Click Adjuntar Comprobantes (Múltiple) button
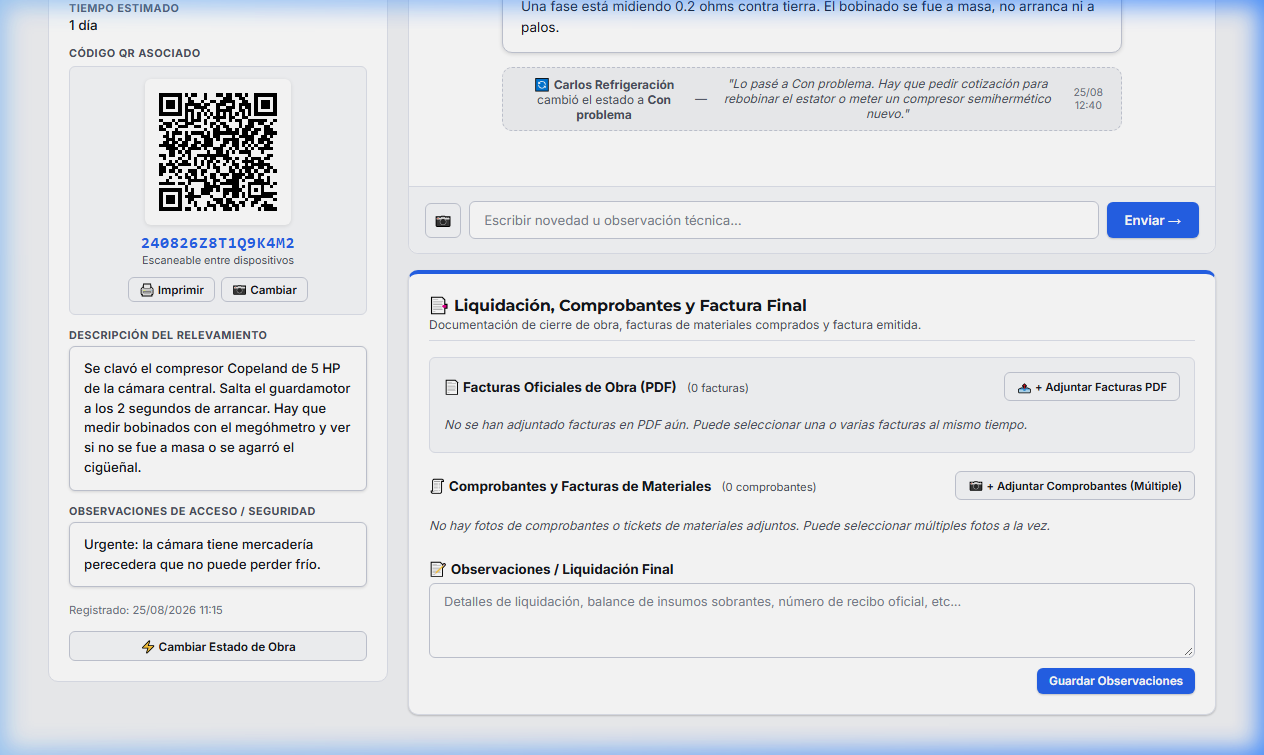Screen dimensions: 1264x755 (x=1074, y=486)
